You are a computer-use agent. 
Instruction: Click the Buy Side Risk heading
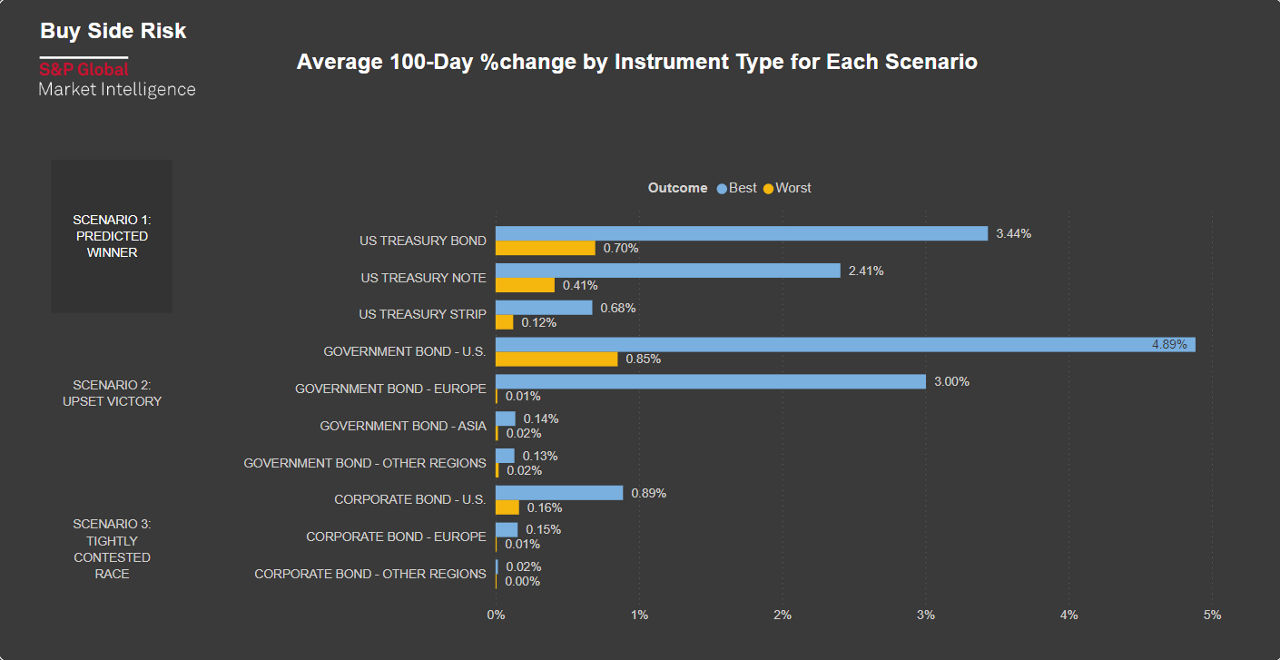click(113, 31)
